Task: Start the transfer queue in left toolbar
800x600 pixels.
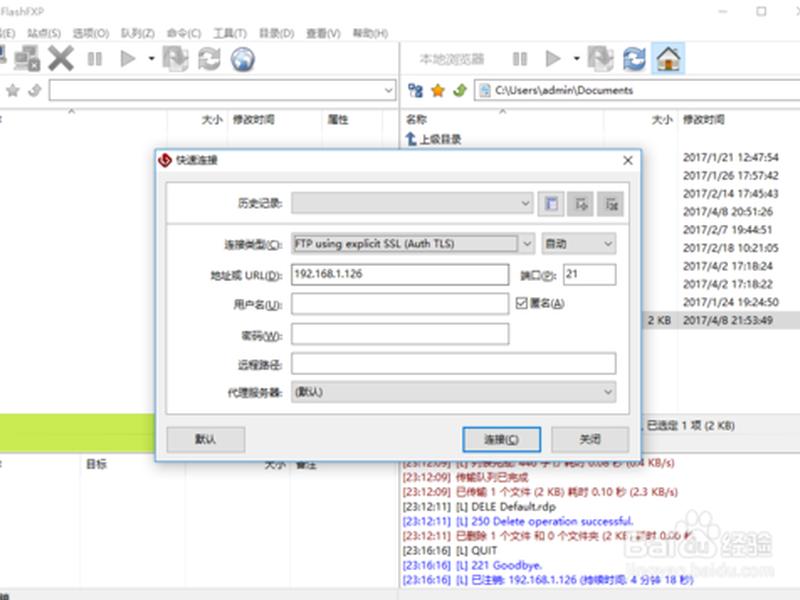Action: pyautogui.click(x=128, y=59)
